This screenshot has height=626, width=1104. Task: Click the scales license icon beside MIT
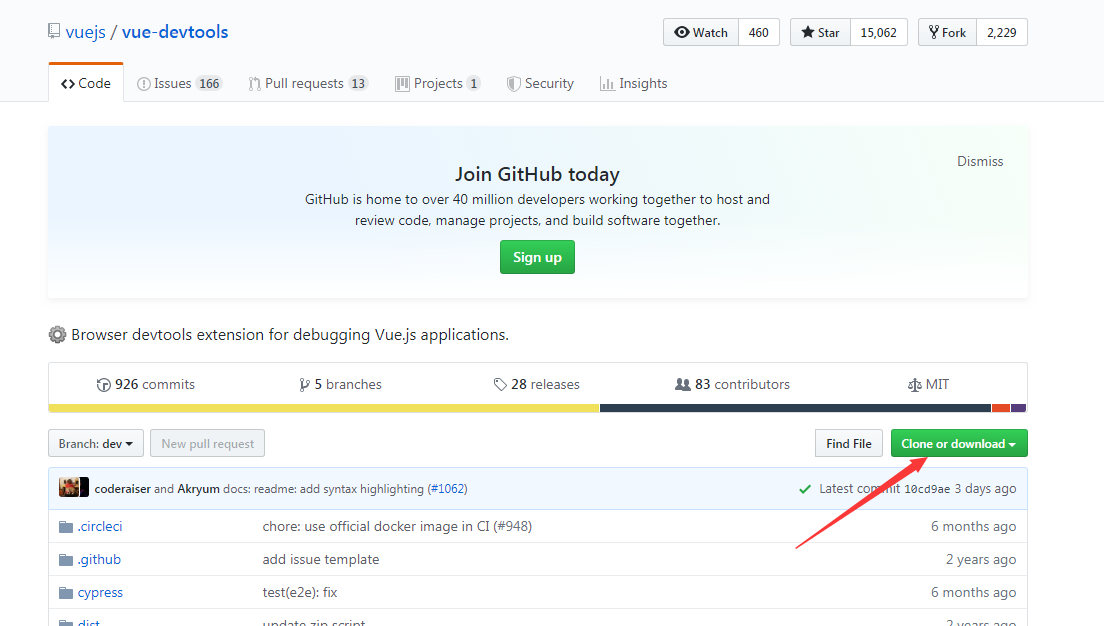(x=915, y=384)
